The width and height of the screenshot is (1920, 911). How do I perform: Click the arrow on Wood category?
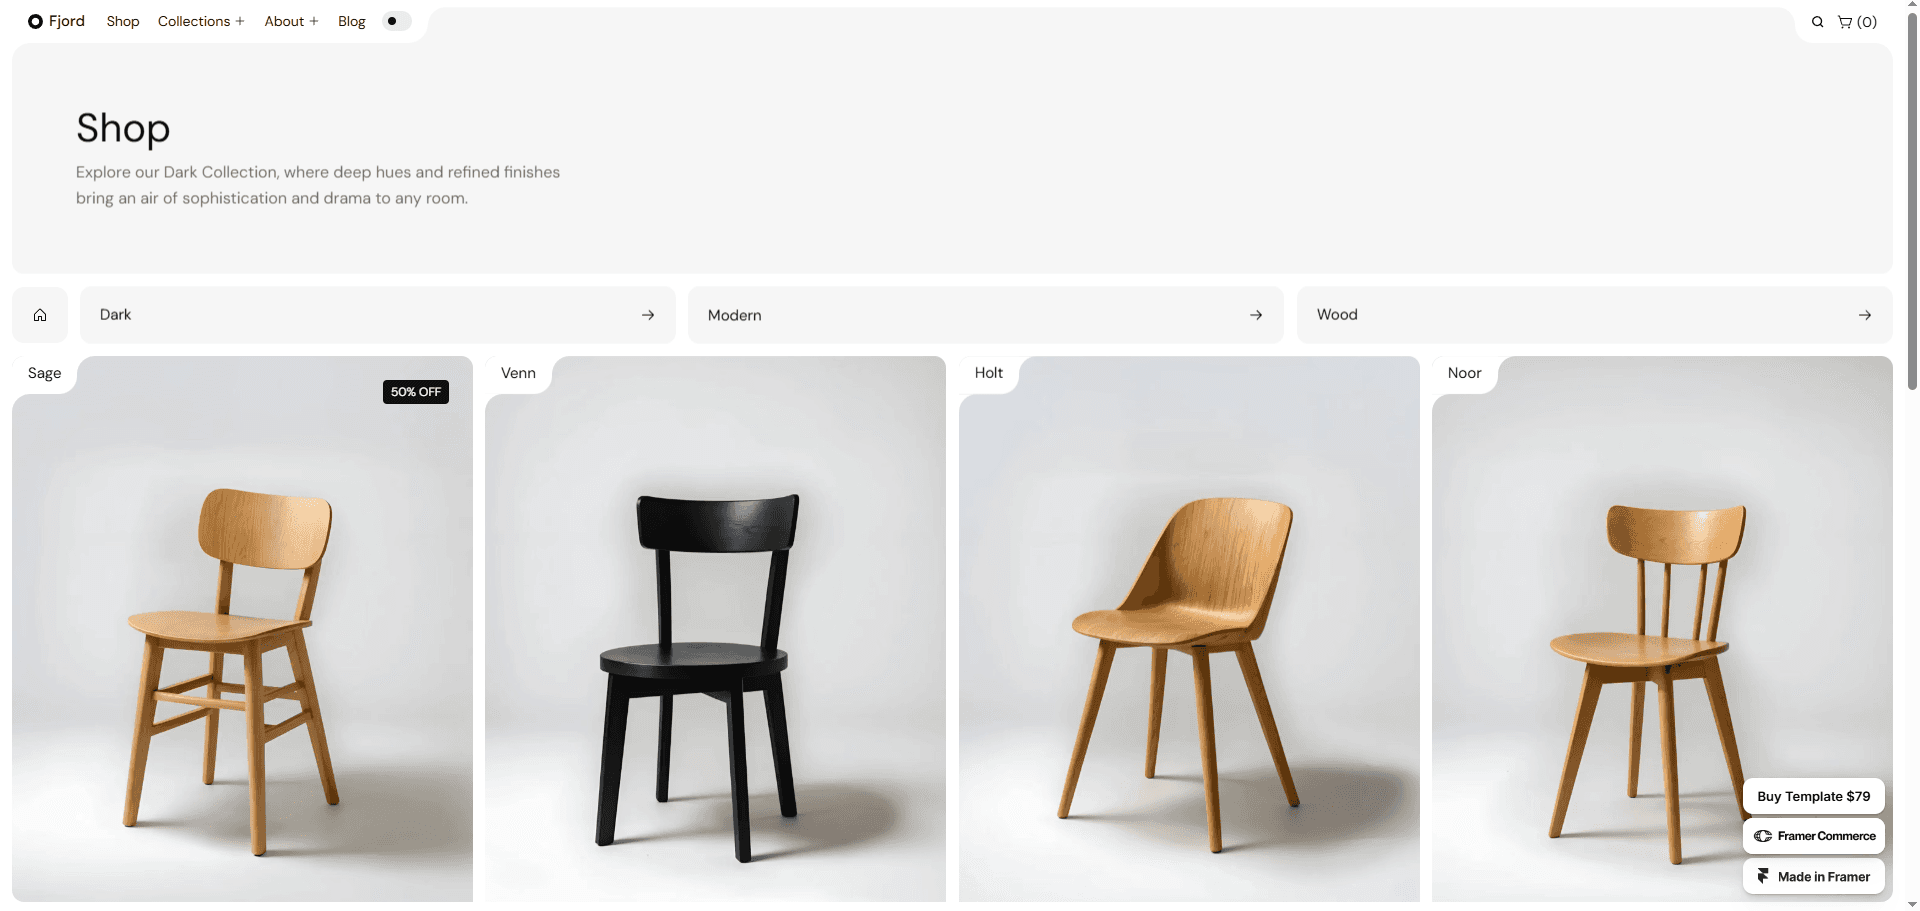(x=1865, y=315)
